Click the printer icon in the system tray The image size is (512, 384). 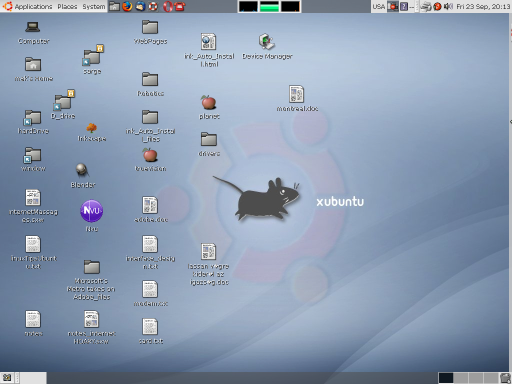click(426, 6)
